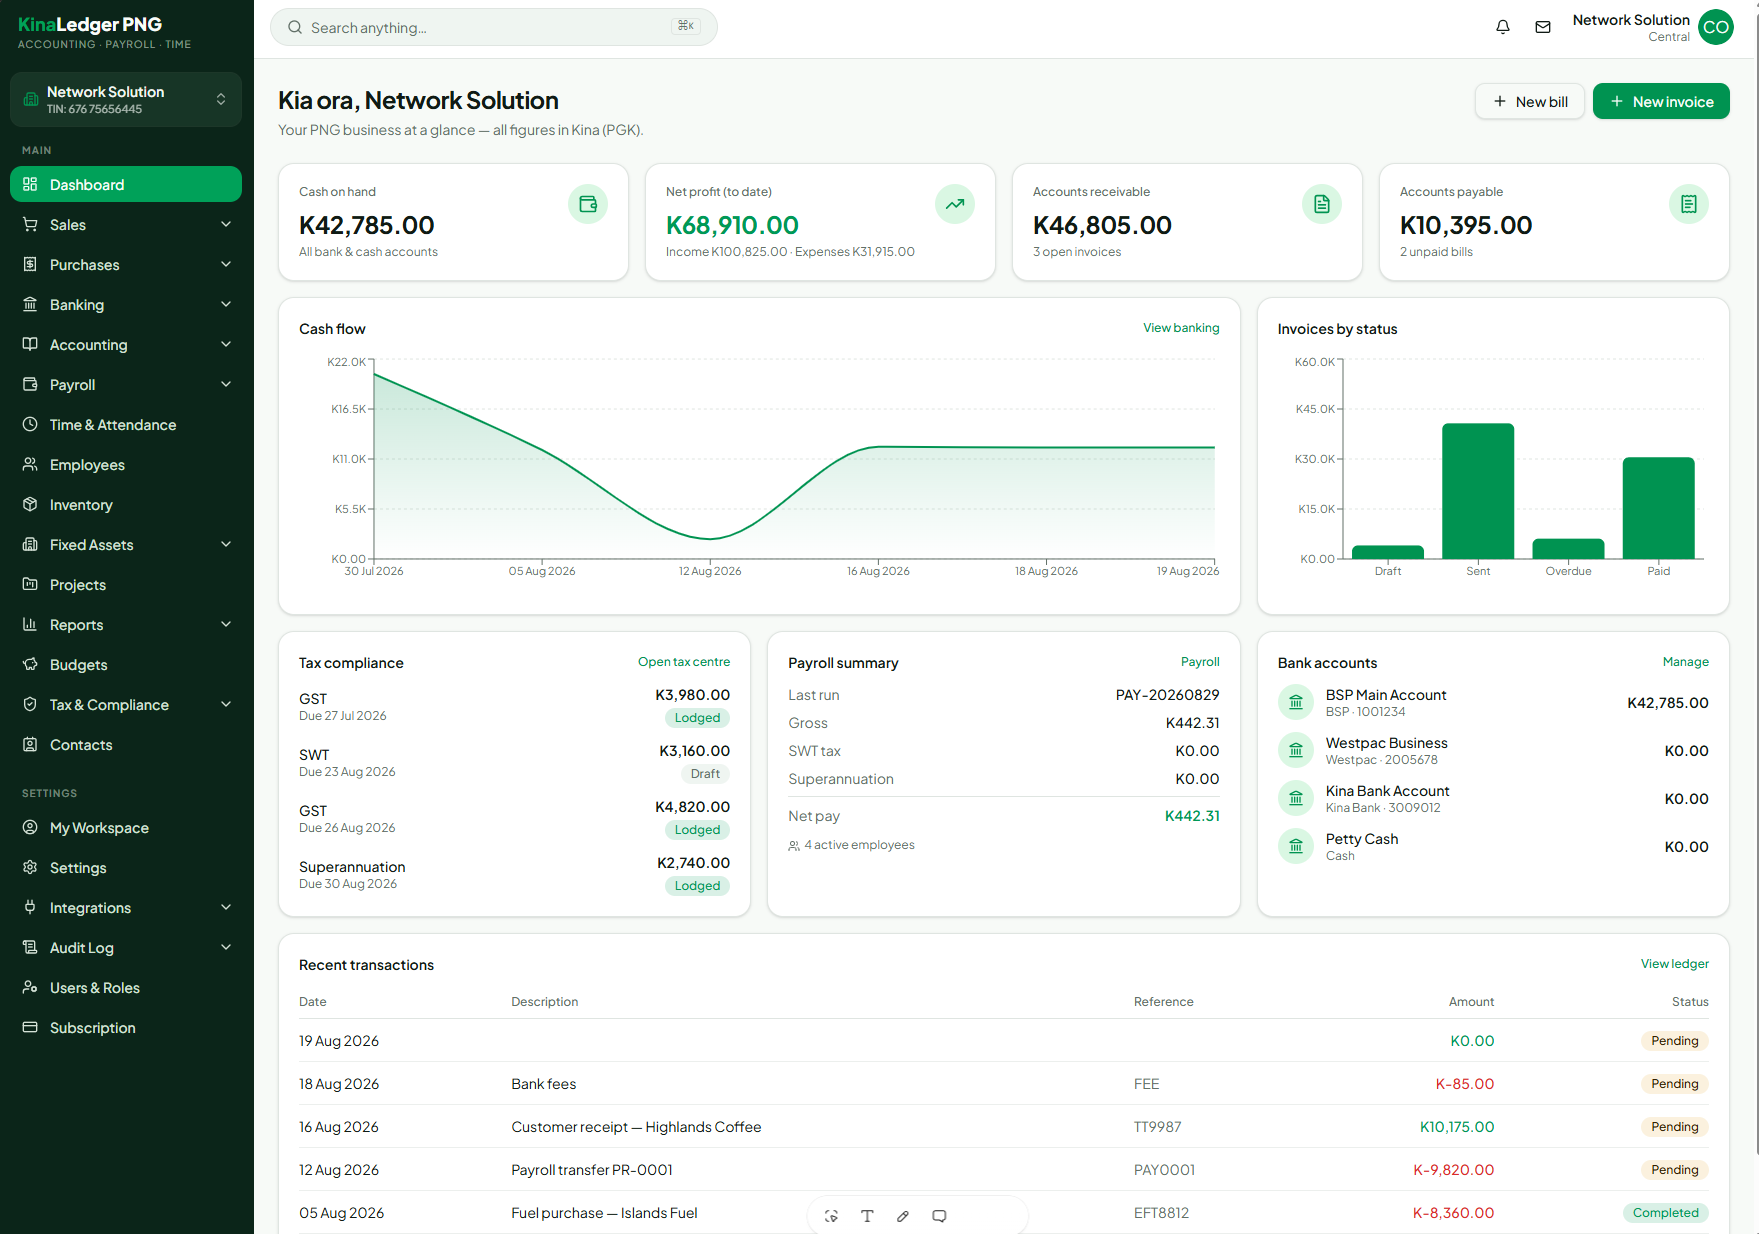The width and height of the screenshot is (1759, 1234).
Task: Expand the Sales menu chevron
Action: click(226, 224)
